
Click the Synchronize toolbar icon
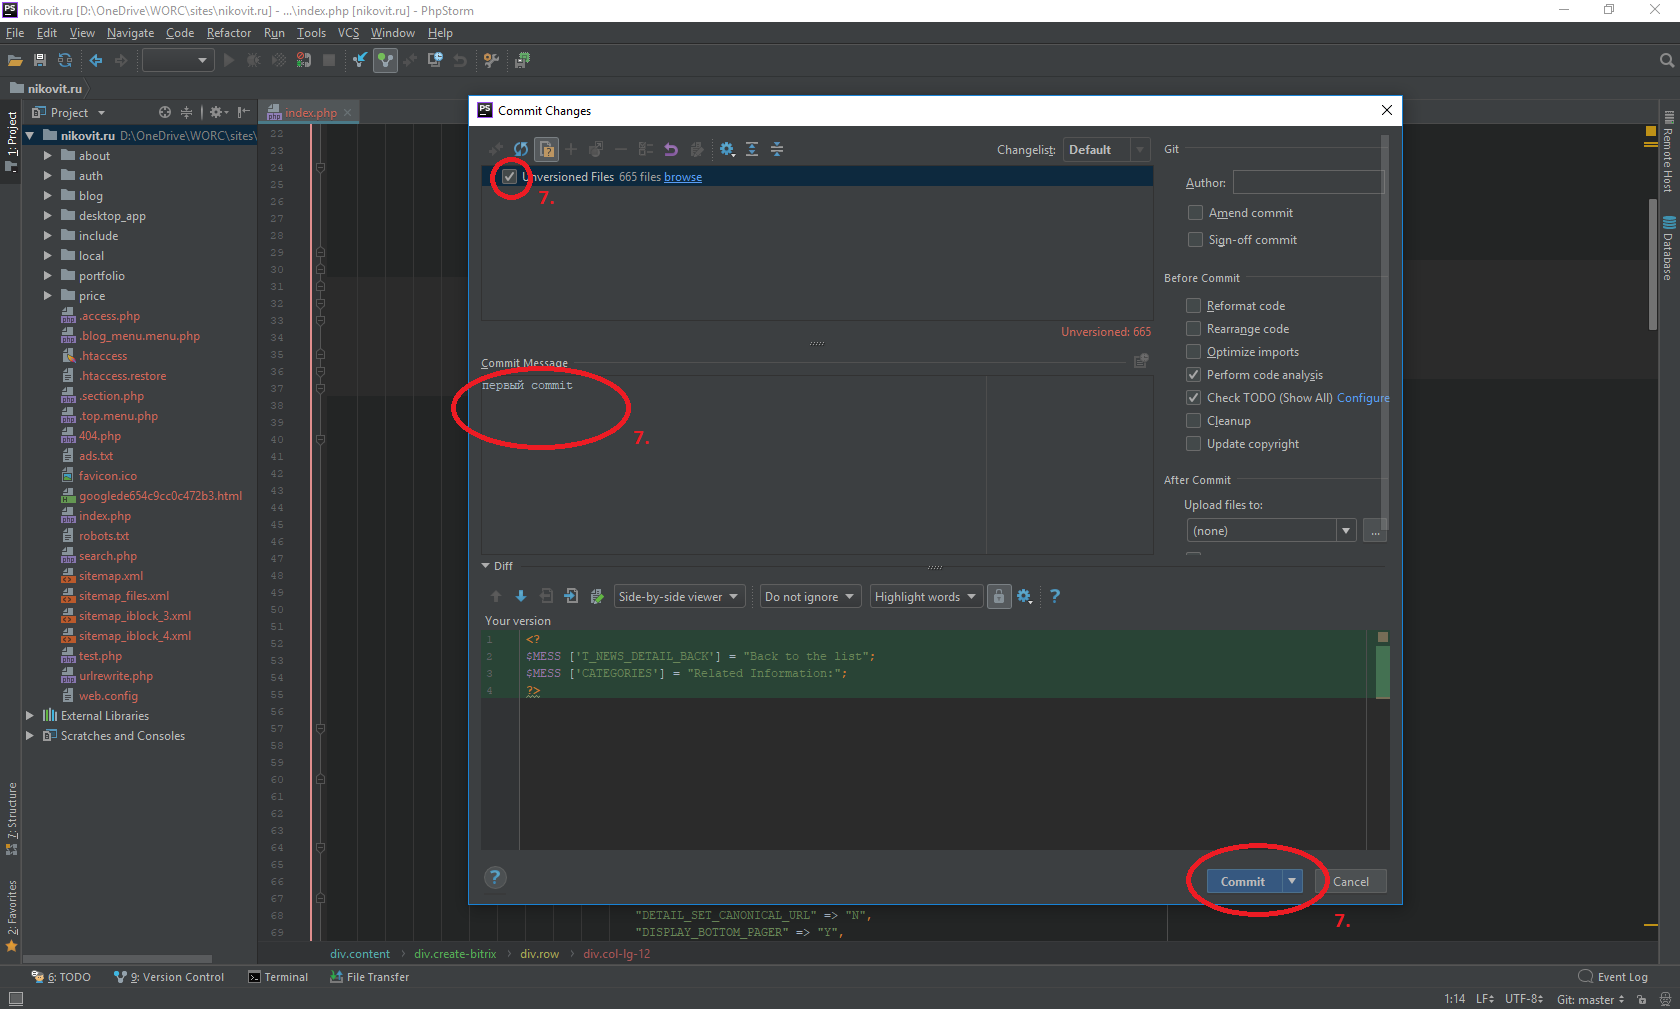[65, 60]
